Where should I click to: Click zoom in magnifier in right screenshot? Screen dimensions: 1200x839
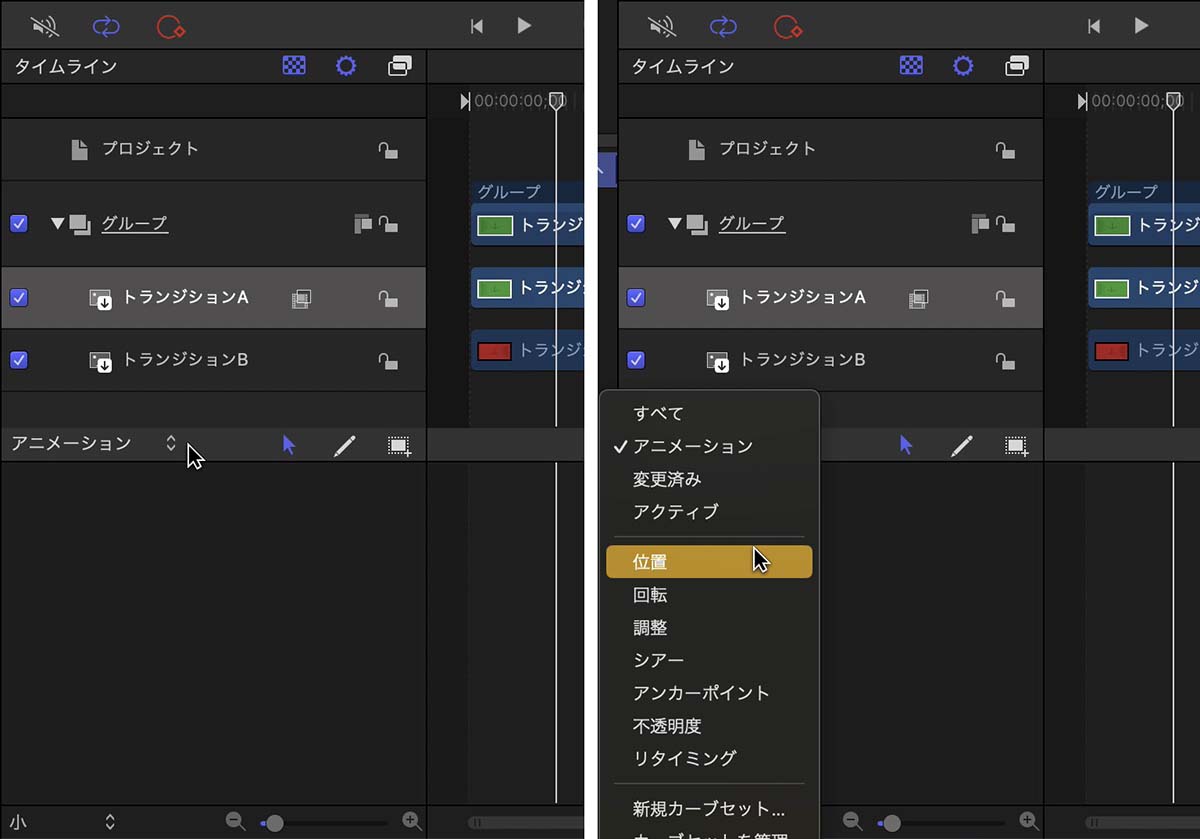pos(1028,822)
